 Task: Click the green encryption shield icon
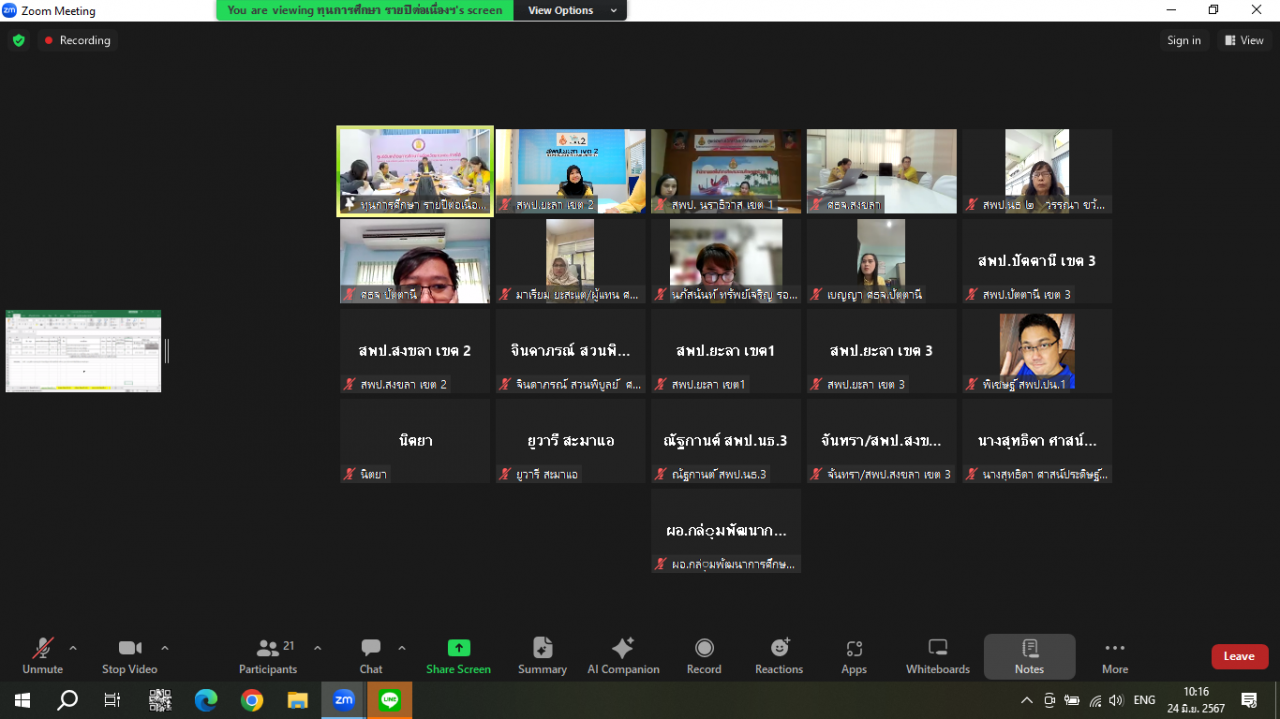[18, 40]
